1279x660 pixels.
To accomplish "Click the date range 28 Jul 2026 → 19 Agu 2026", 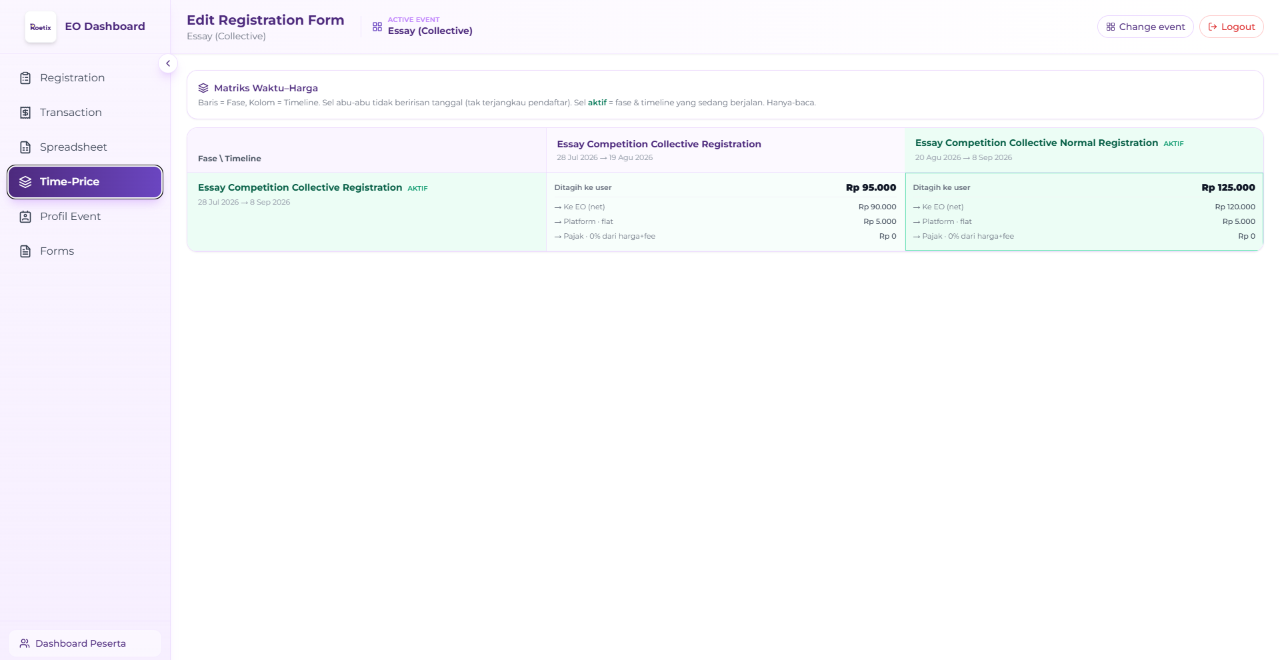I will [605, 158].
